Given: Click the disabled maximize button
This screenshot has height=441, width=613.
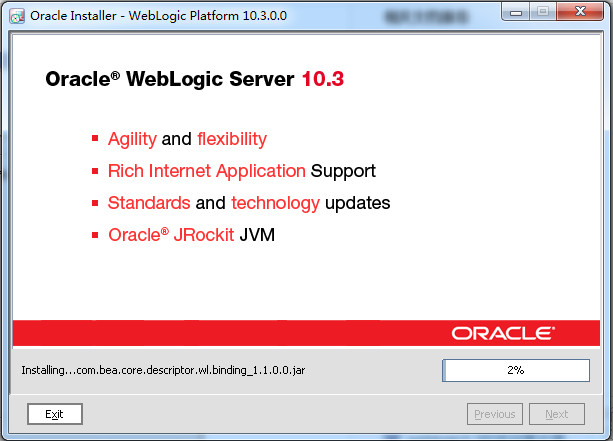Looking at the screenshot, I should coord(543,12).
